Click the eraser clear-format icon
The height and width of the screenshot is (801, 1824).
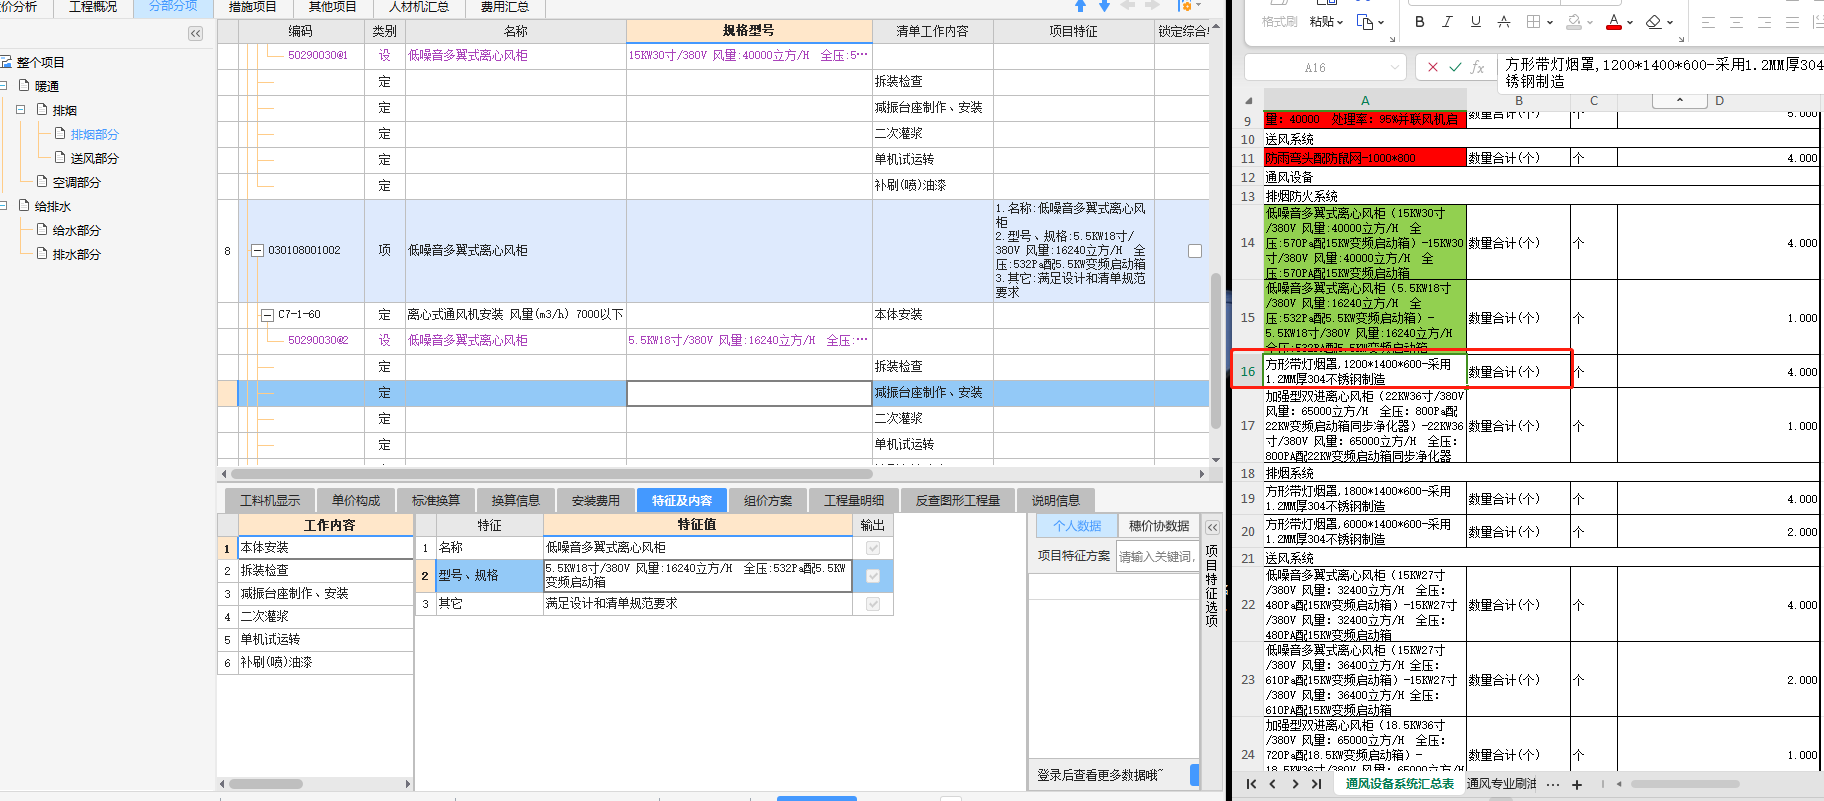click(x=1653, y=21)
